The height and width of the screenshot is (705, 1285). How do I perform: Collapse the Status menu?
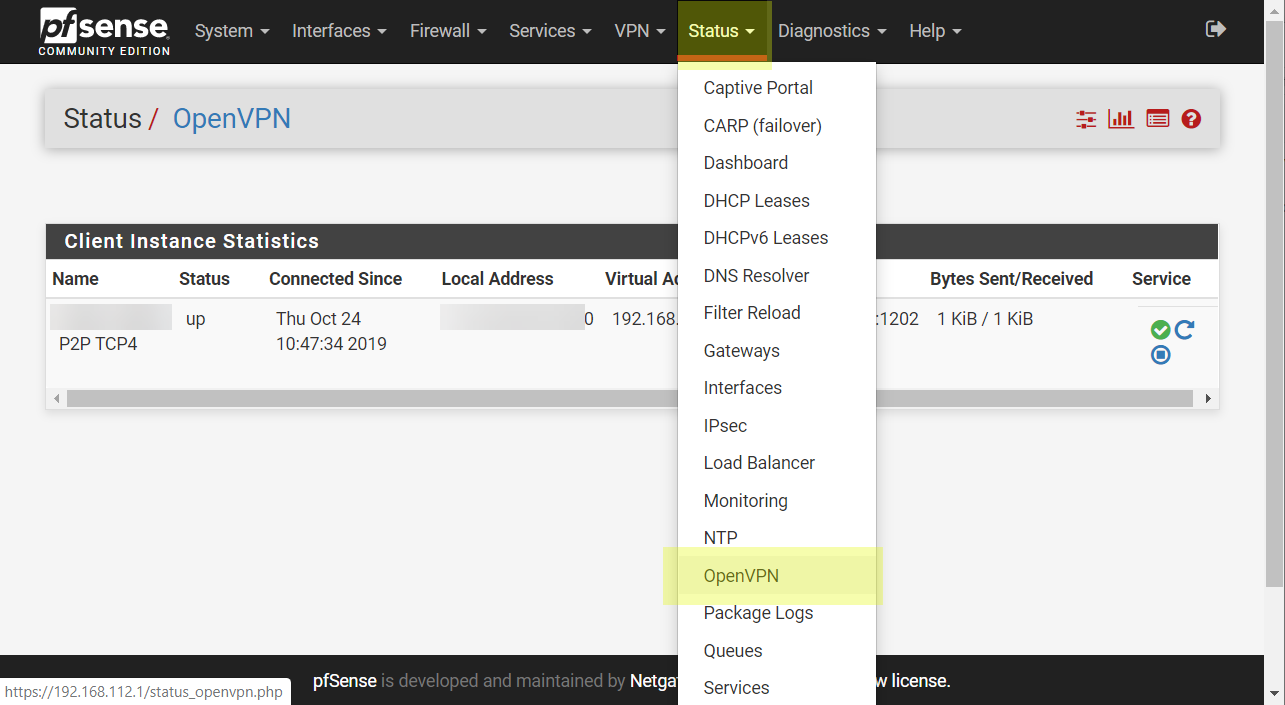722,31
